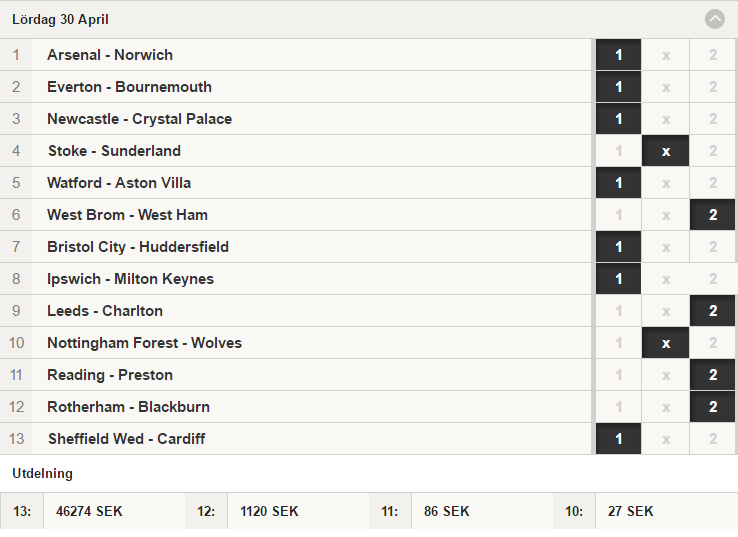
Task: Select 2 for Sheffield Wed - Cardiff
Action: [713, 439]
